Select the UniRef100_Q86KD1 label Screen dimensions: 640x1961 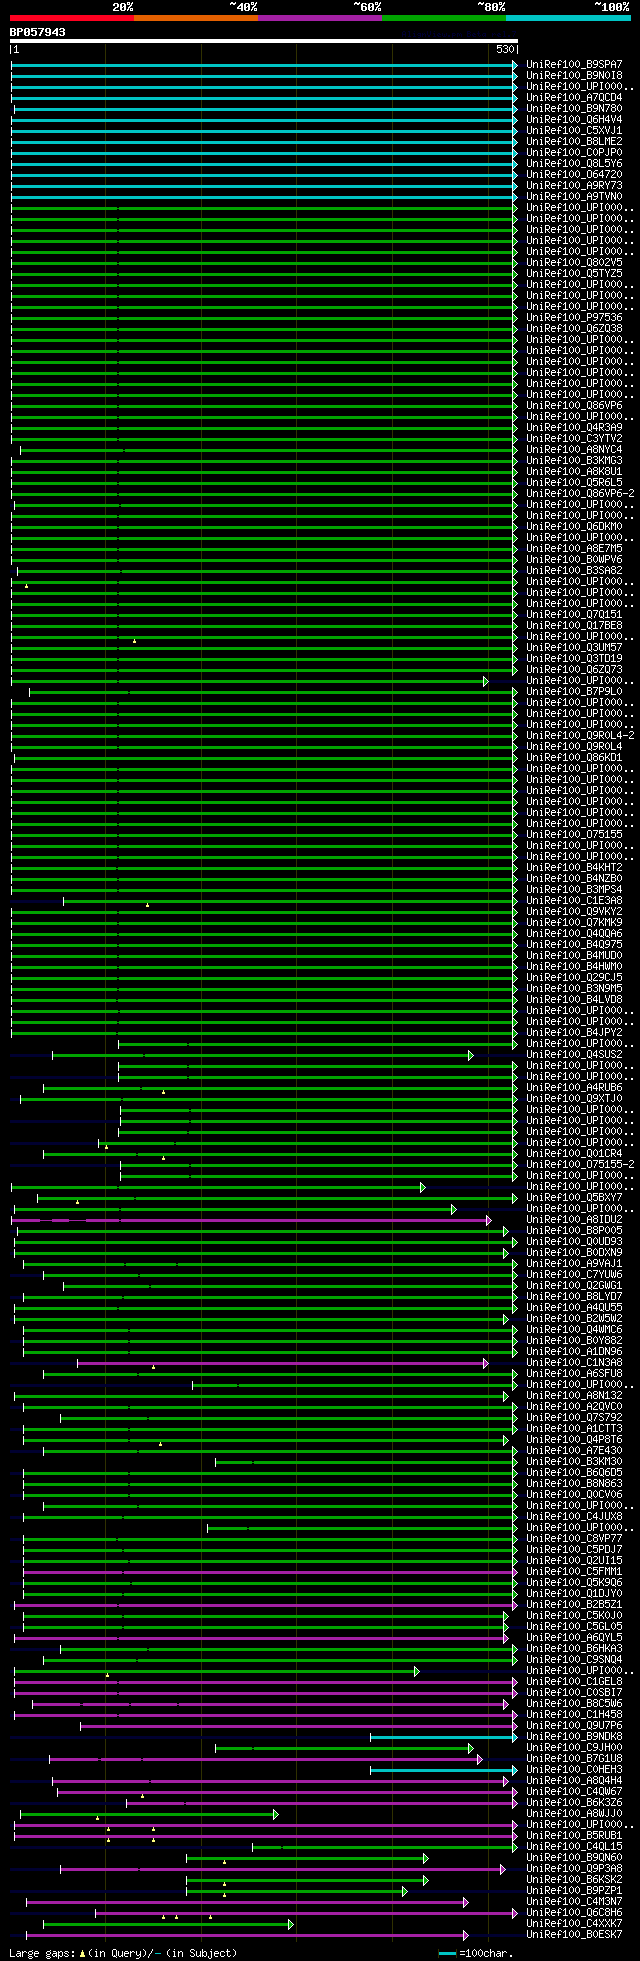574,758
